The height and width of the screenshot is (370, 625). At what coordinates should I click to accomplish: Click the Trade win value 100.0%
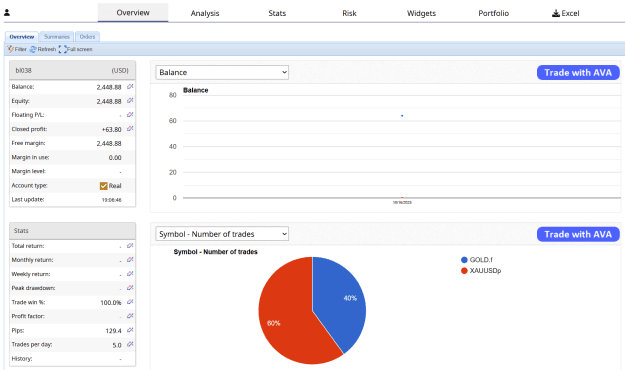coord(111,303)
